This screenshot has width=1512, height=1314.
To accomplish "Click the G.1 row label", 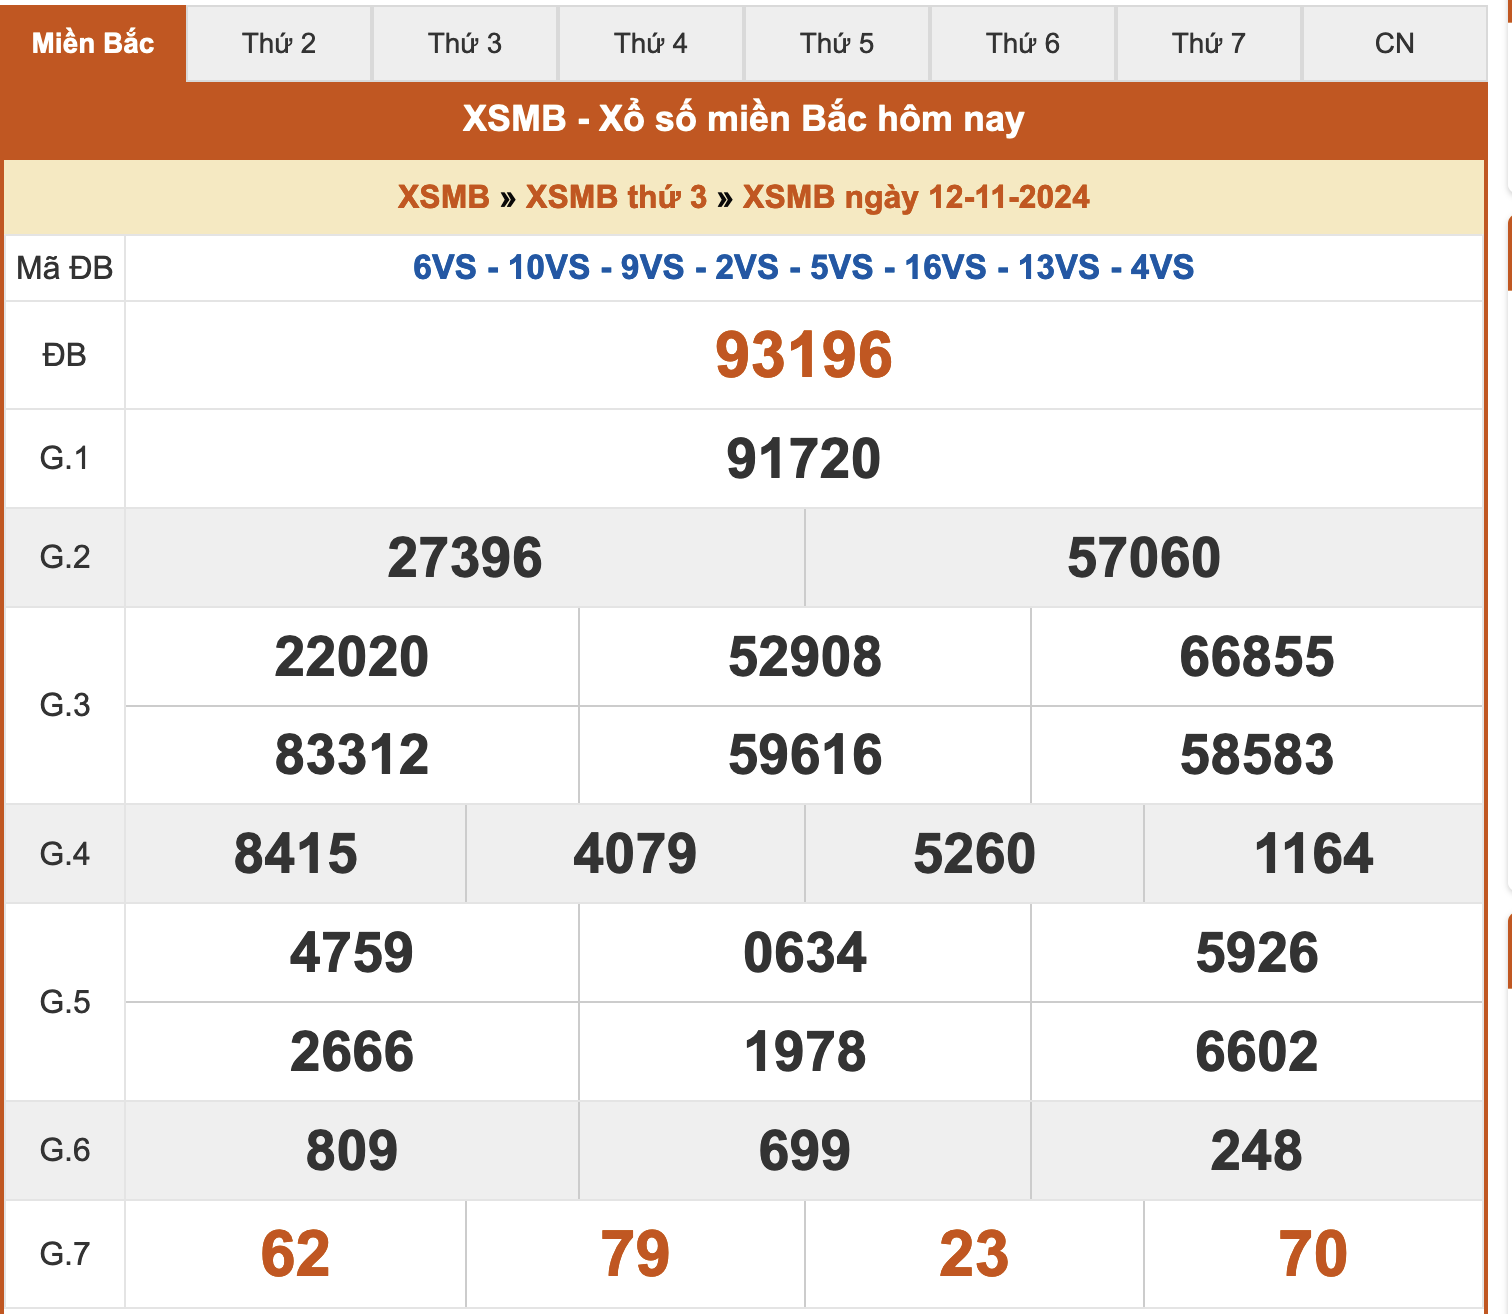I will tap(65, 458).
